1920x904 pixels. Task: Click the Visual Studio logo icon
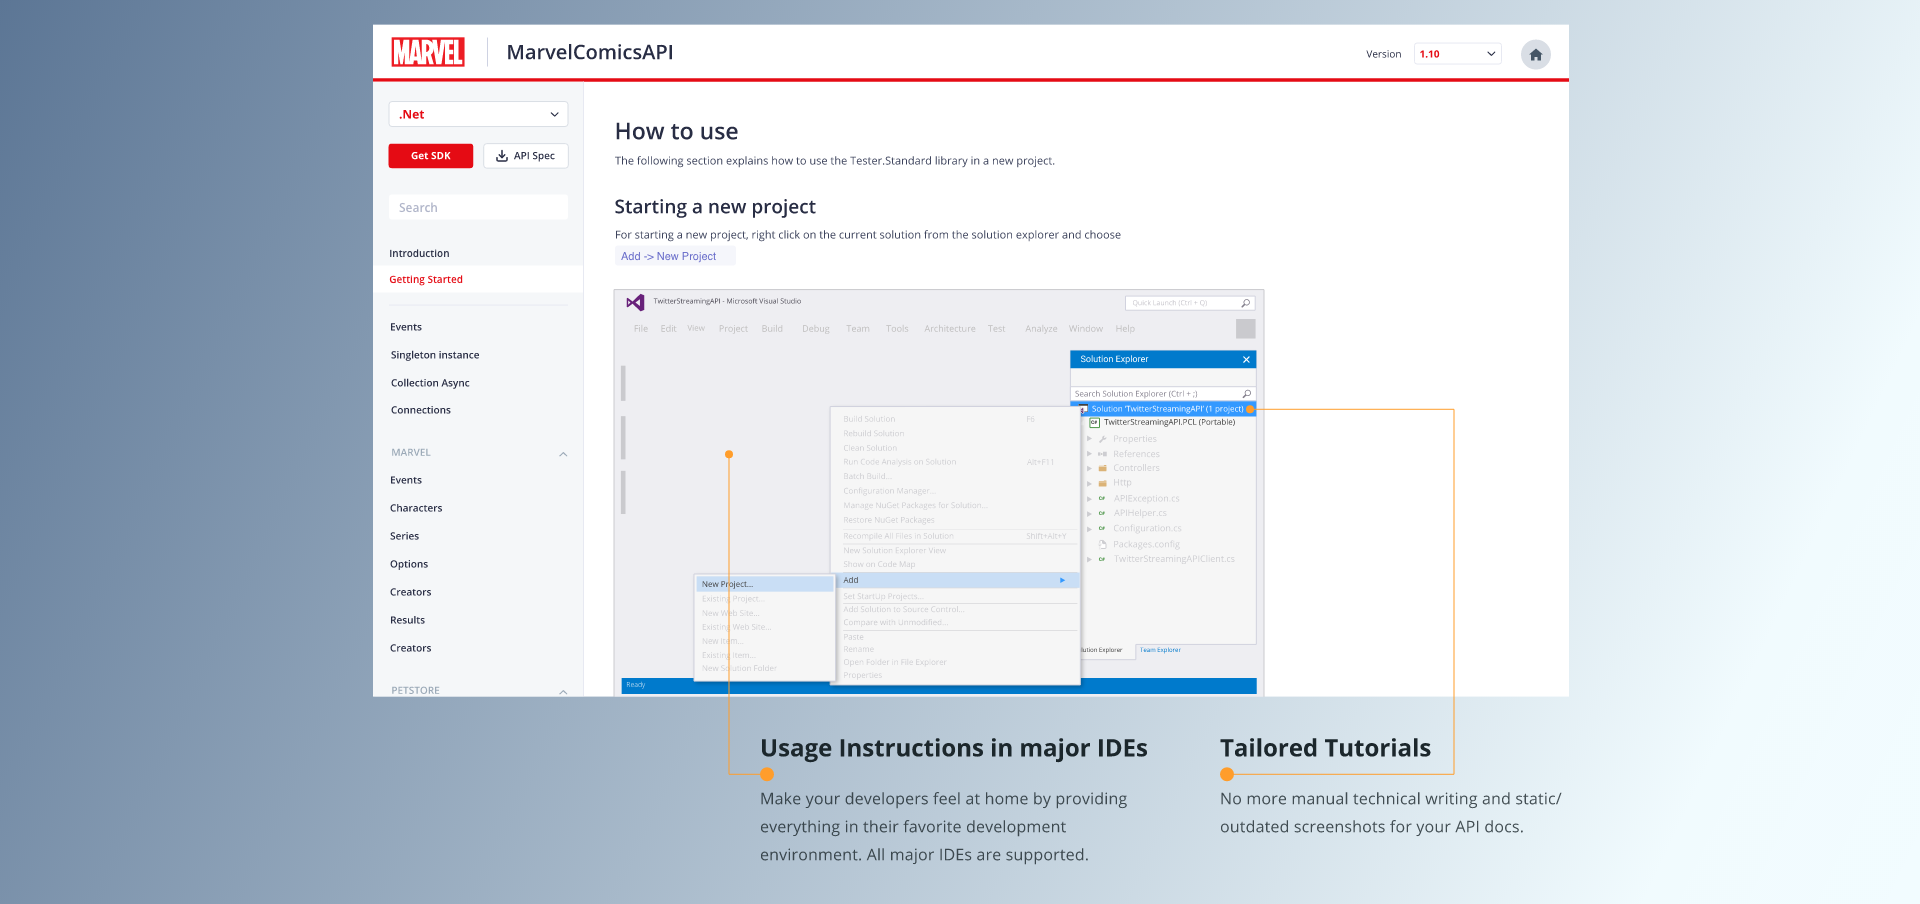click(635, 302)
